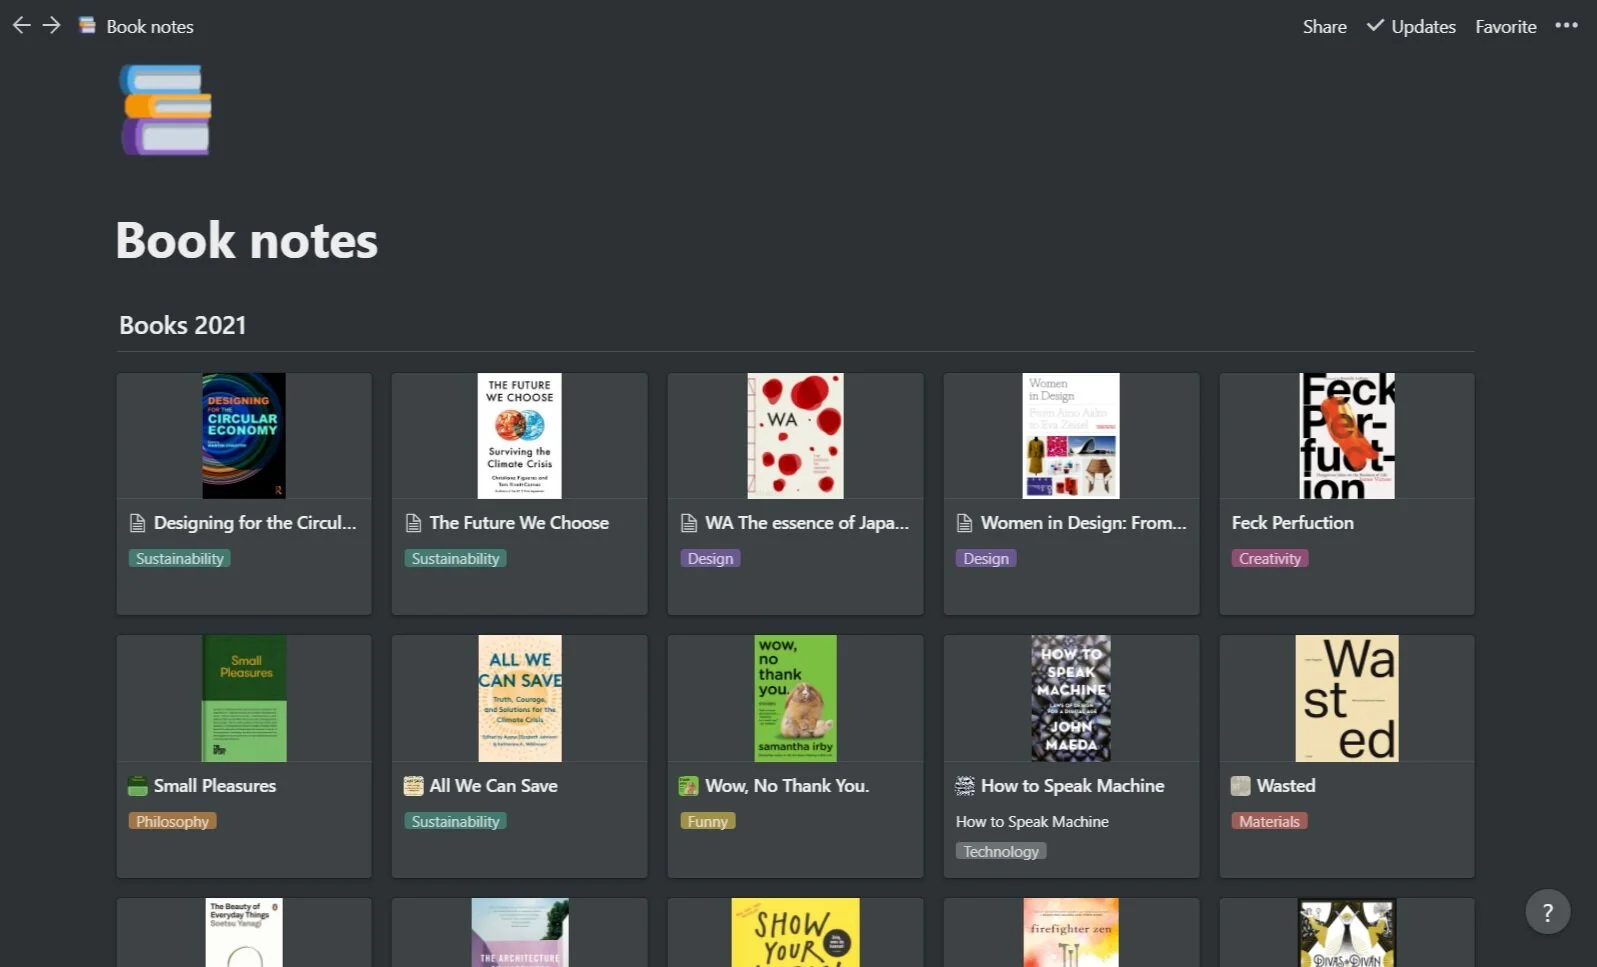Open Designing for the Circular Economy cover
This screenshot has width=1597, height=967.
coord(244,436)
